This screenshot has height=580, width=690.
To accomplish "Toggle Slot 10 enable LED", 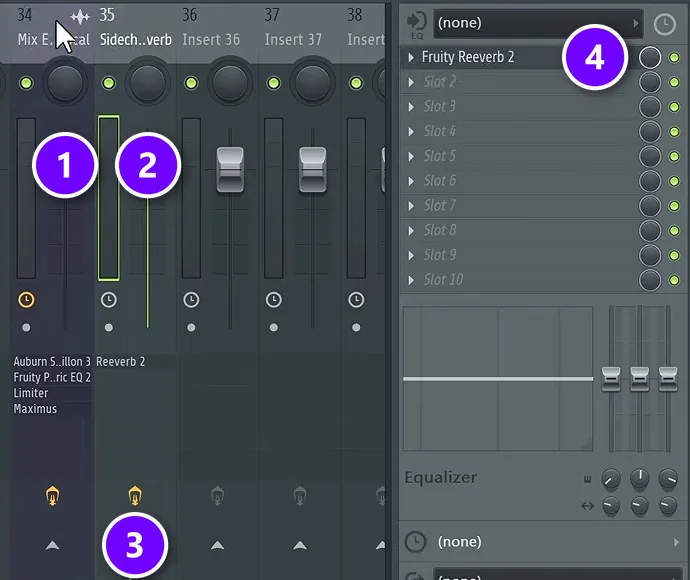I will coord(674,280).
